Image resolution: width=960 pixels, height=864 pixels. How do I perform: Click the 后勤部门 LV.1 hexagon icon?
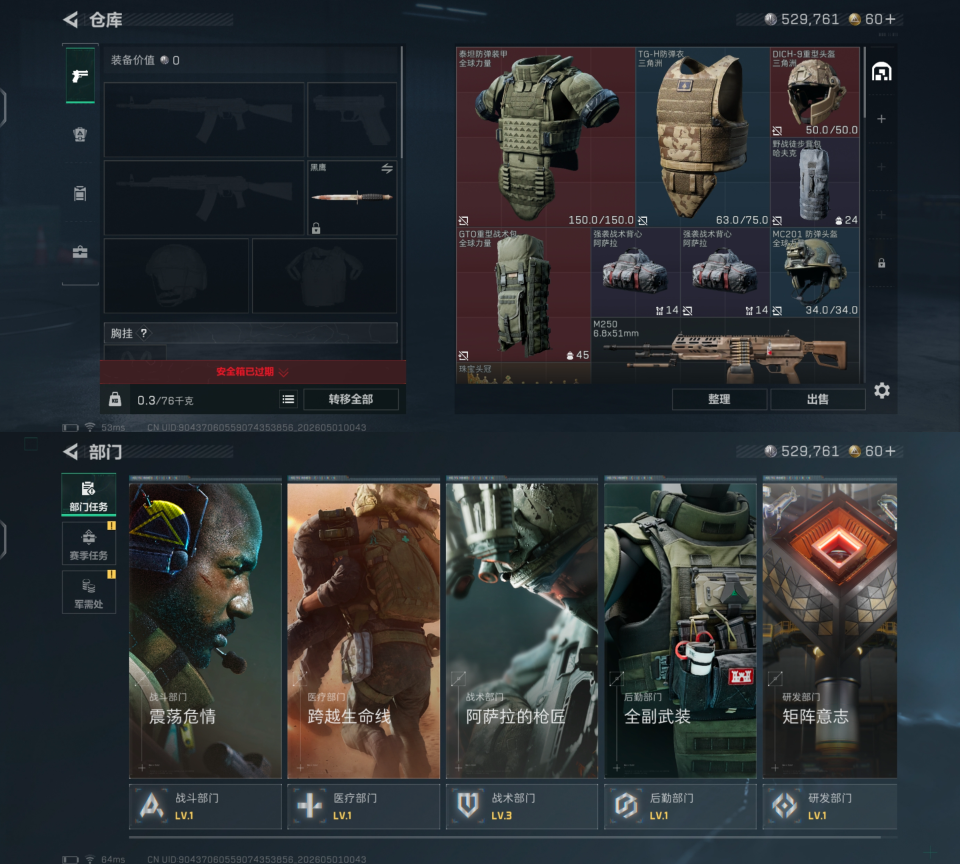click(x=626, y=805)
